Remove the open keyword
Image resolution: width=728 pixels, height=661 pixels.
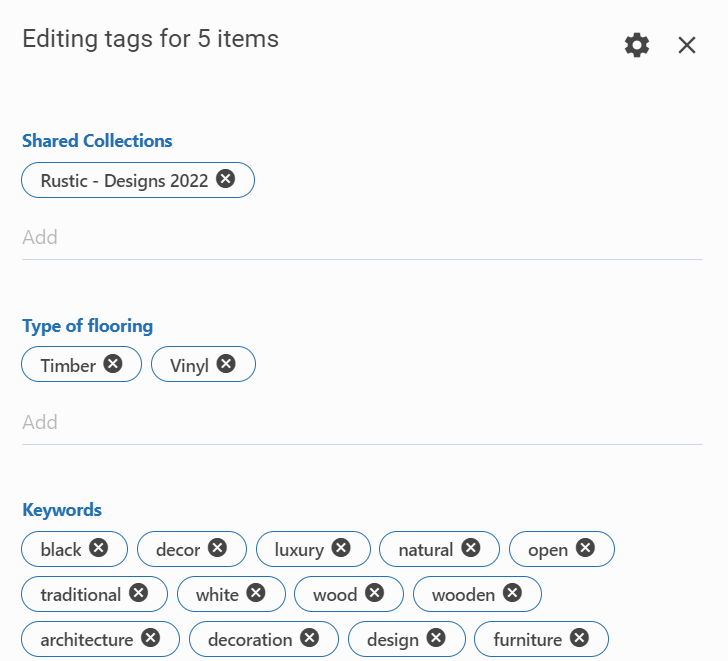pyautogui.click(x=585, y=548)
